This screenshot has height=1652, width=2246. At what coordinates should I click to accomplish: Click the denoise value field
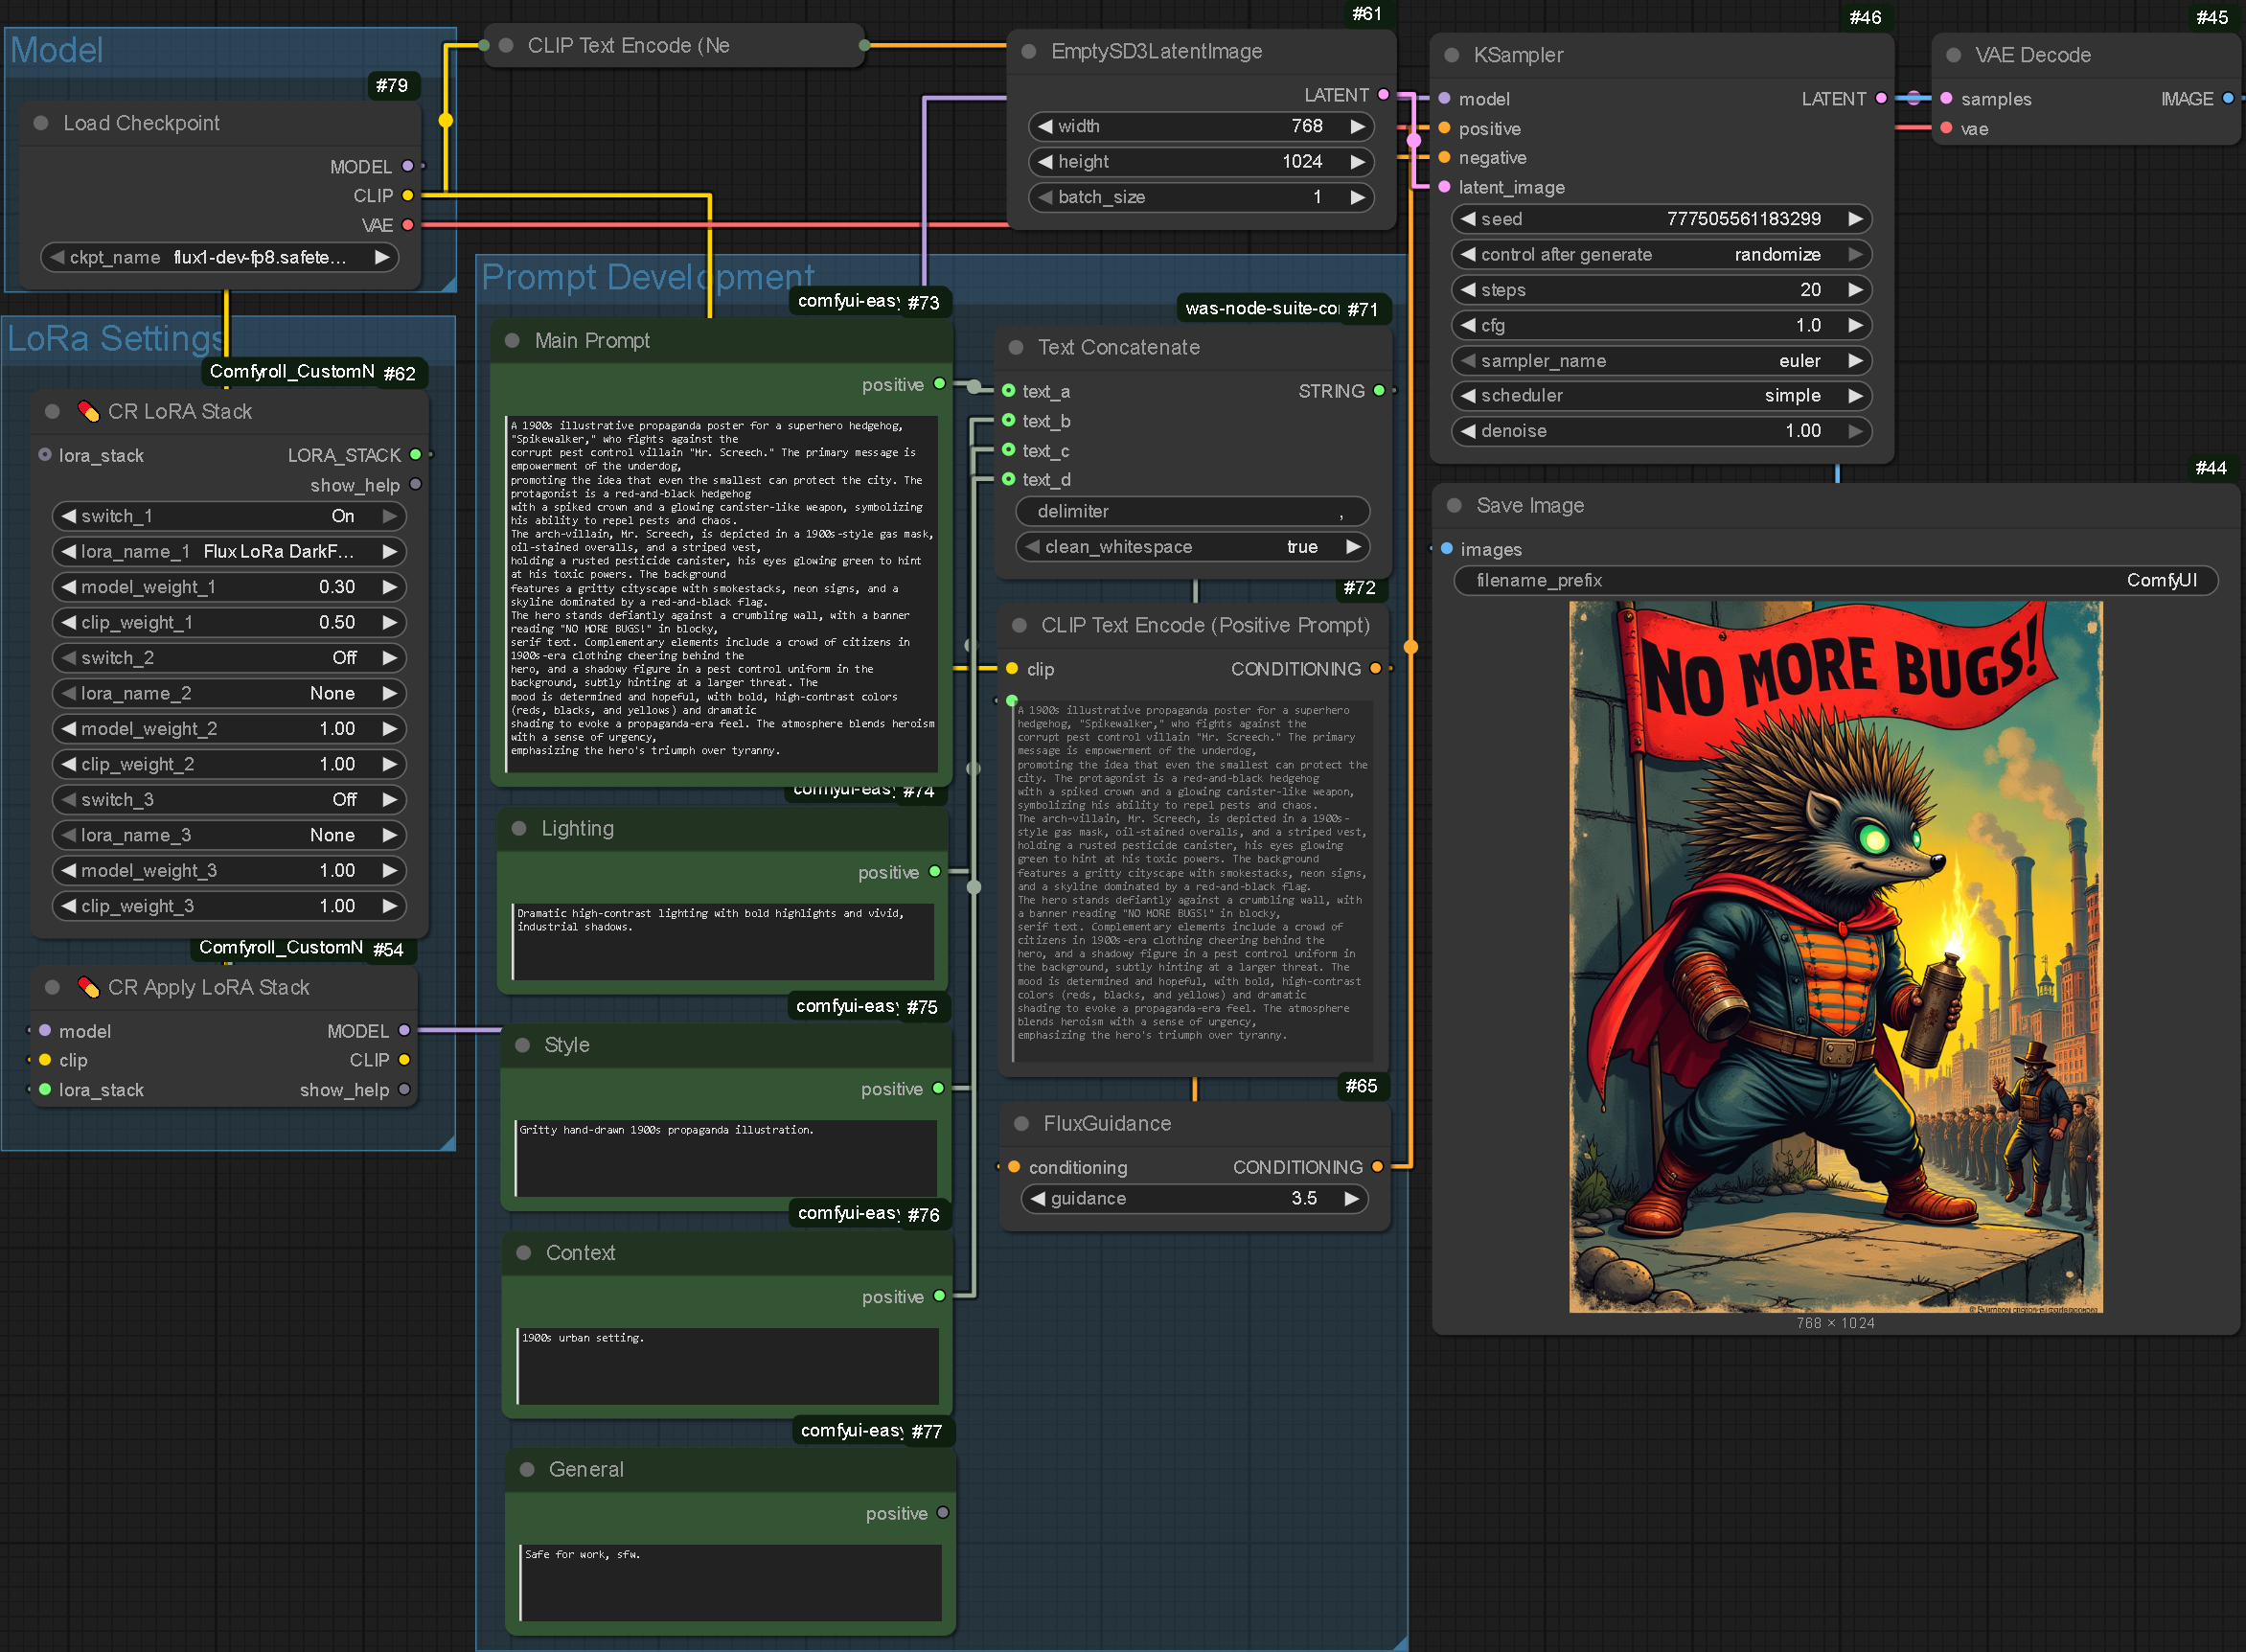1661,431
